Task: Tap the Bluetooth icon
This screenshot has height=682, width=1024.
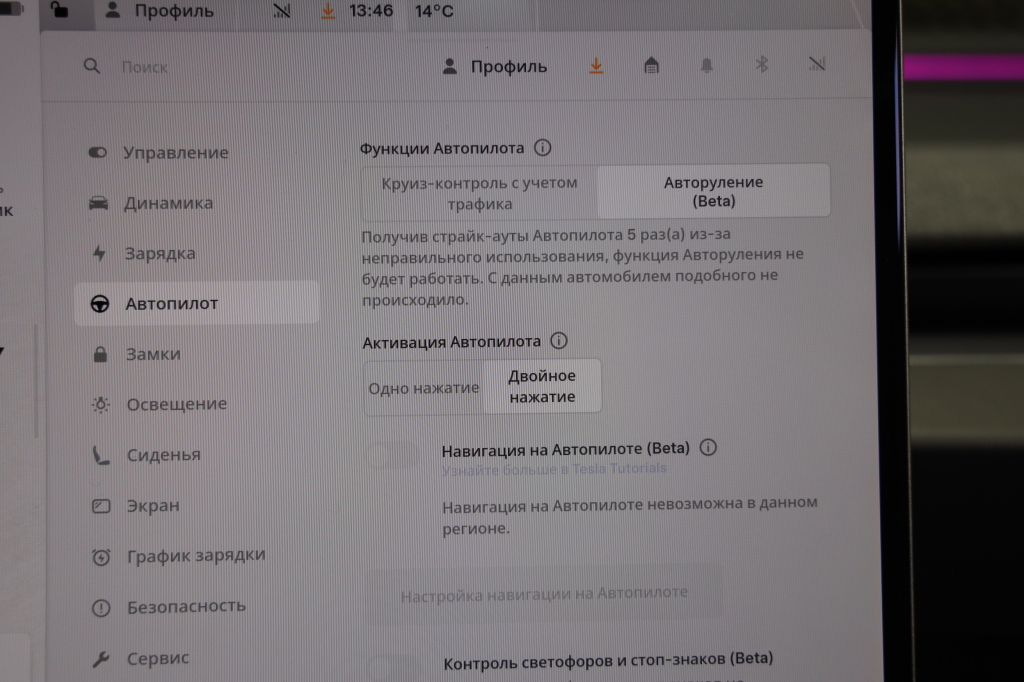Action: coord(761,66)
